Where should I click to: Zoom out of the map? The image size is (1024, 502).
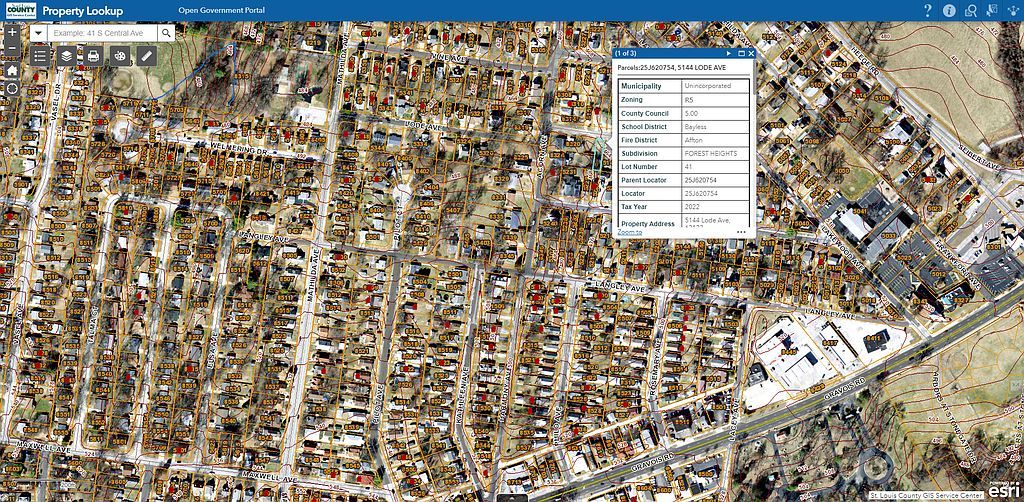click(x=11, y=50)
